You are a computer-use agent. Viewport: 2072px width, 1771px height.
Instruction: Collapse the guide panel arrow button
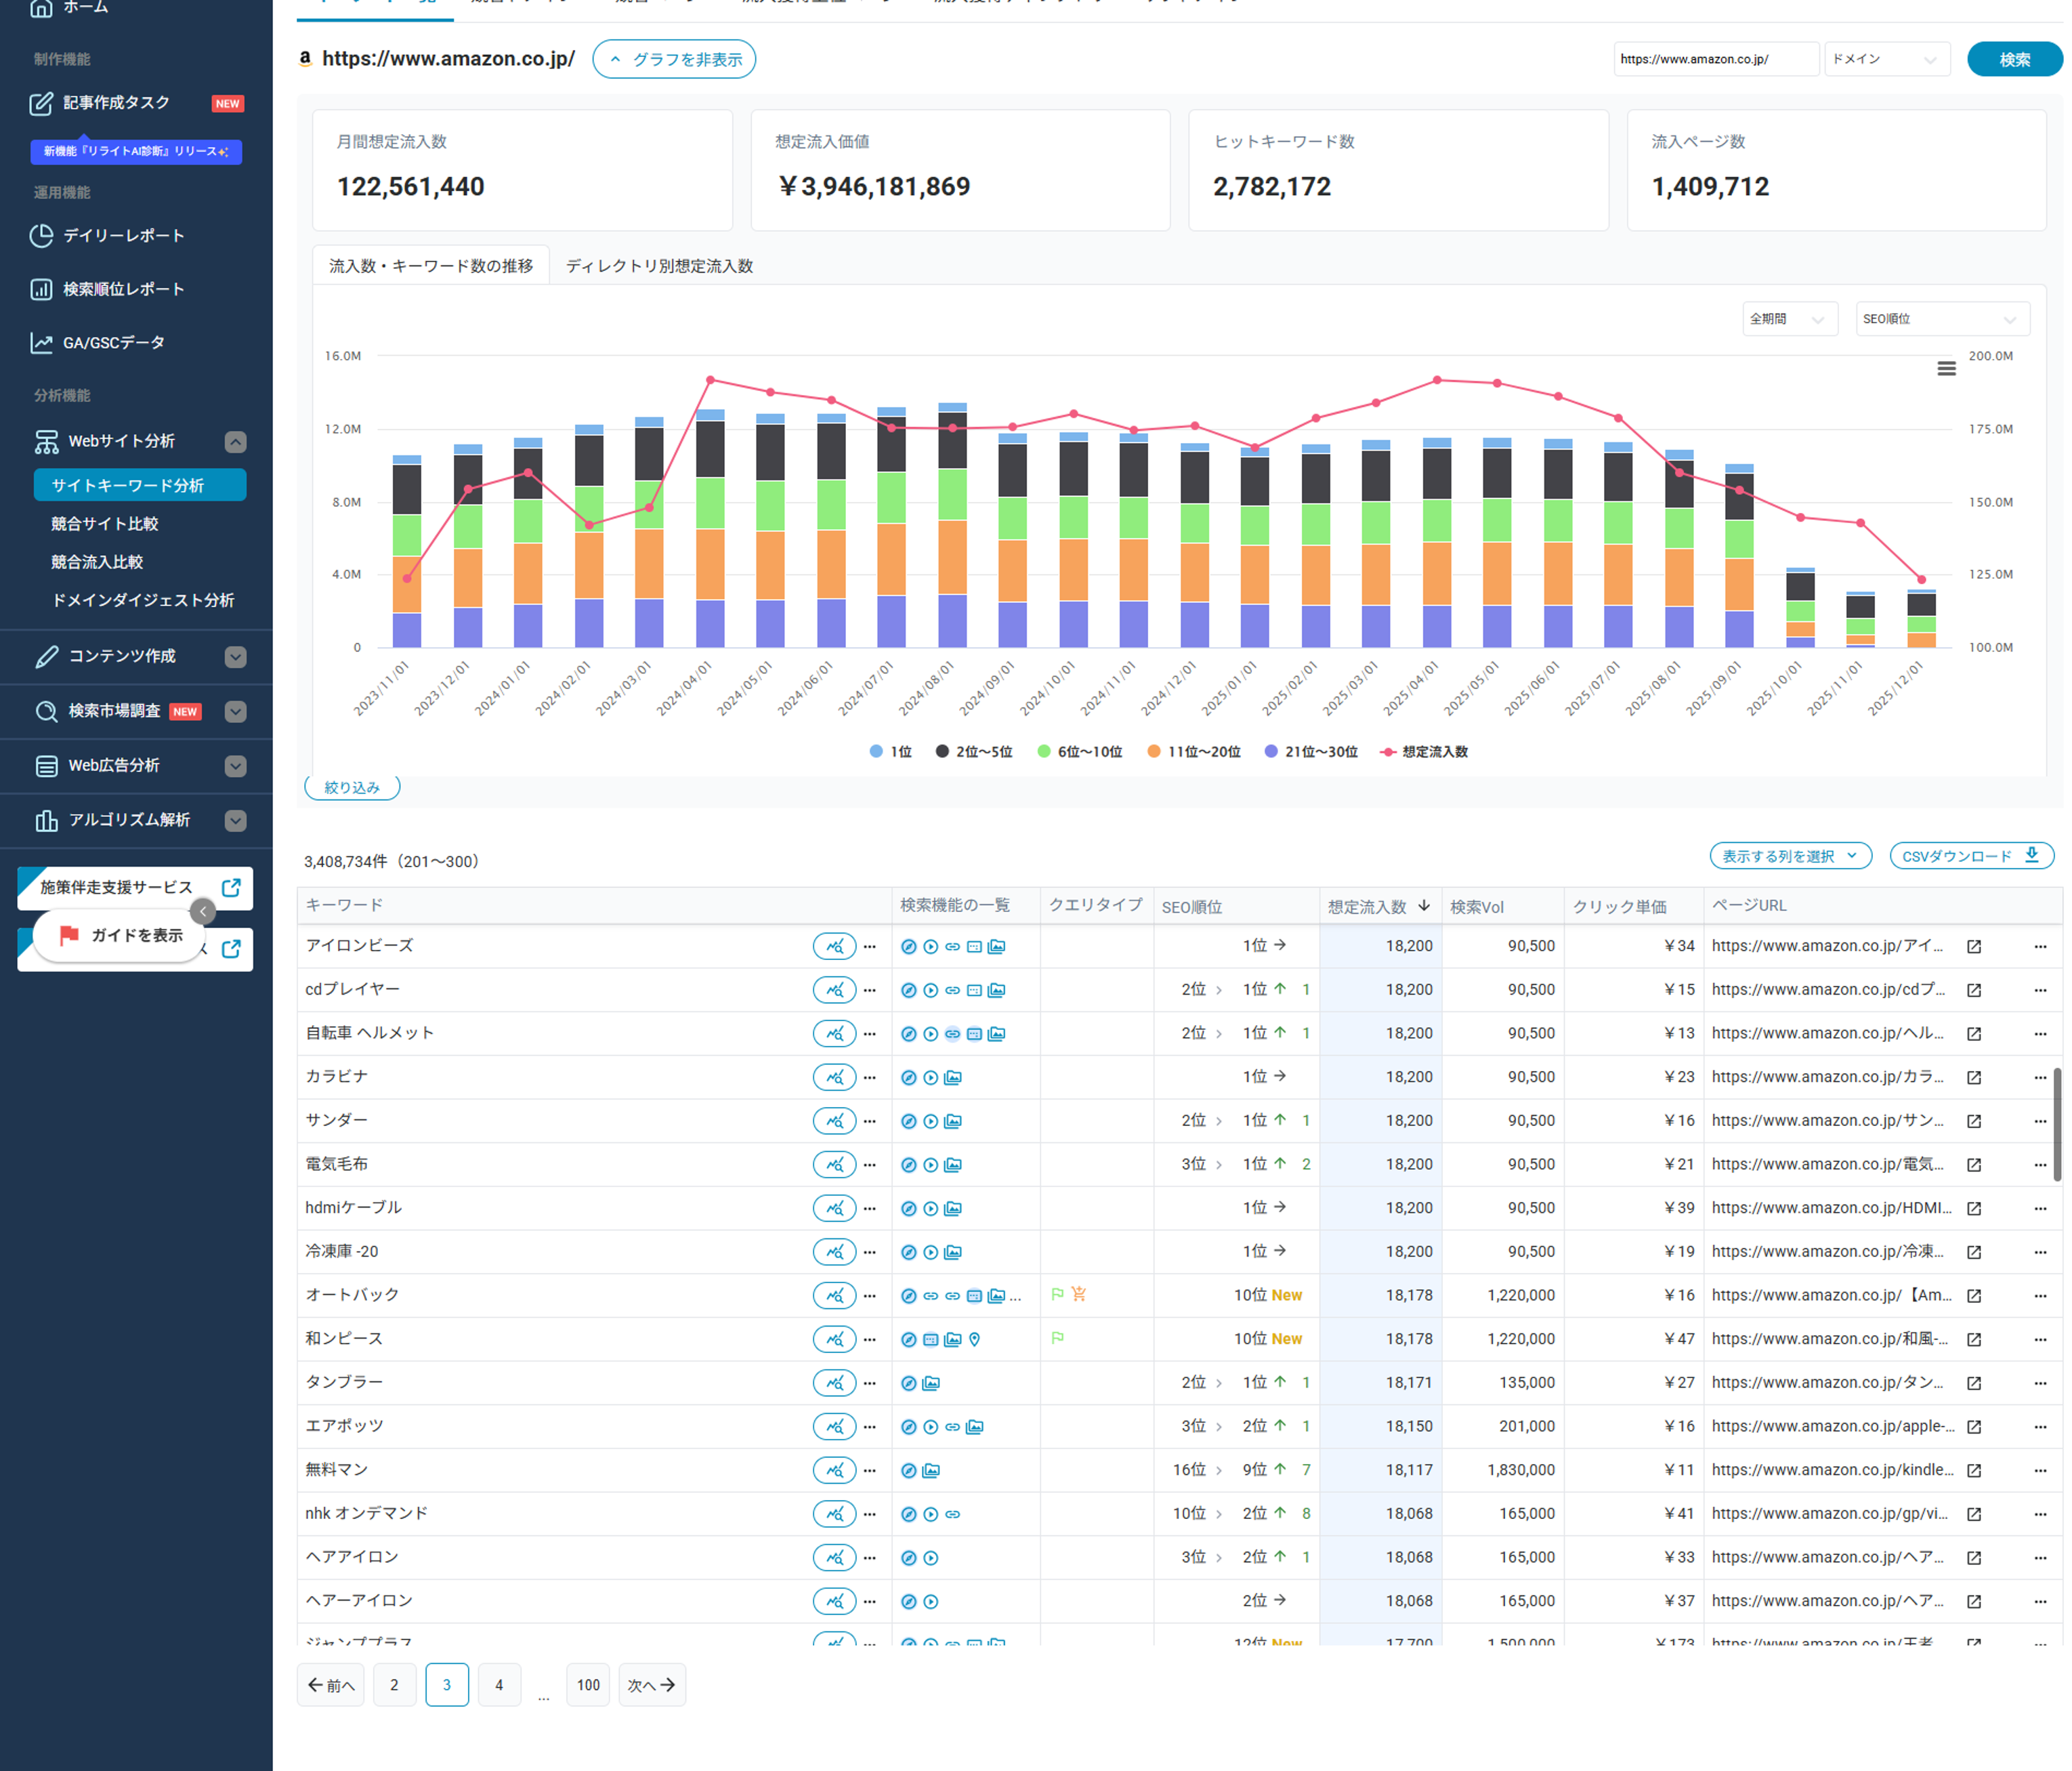[203, 912]
